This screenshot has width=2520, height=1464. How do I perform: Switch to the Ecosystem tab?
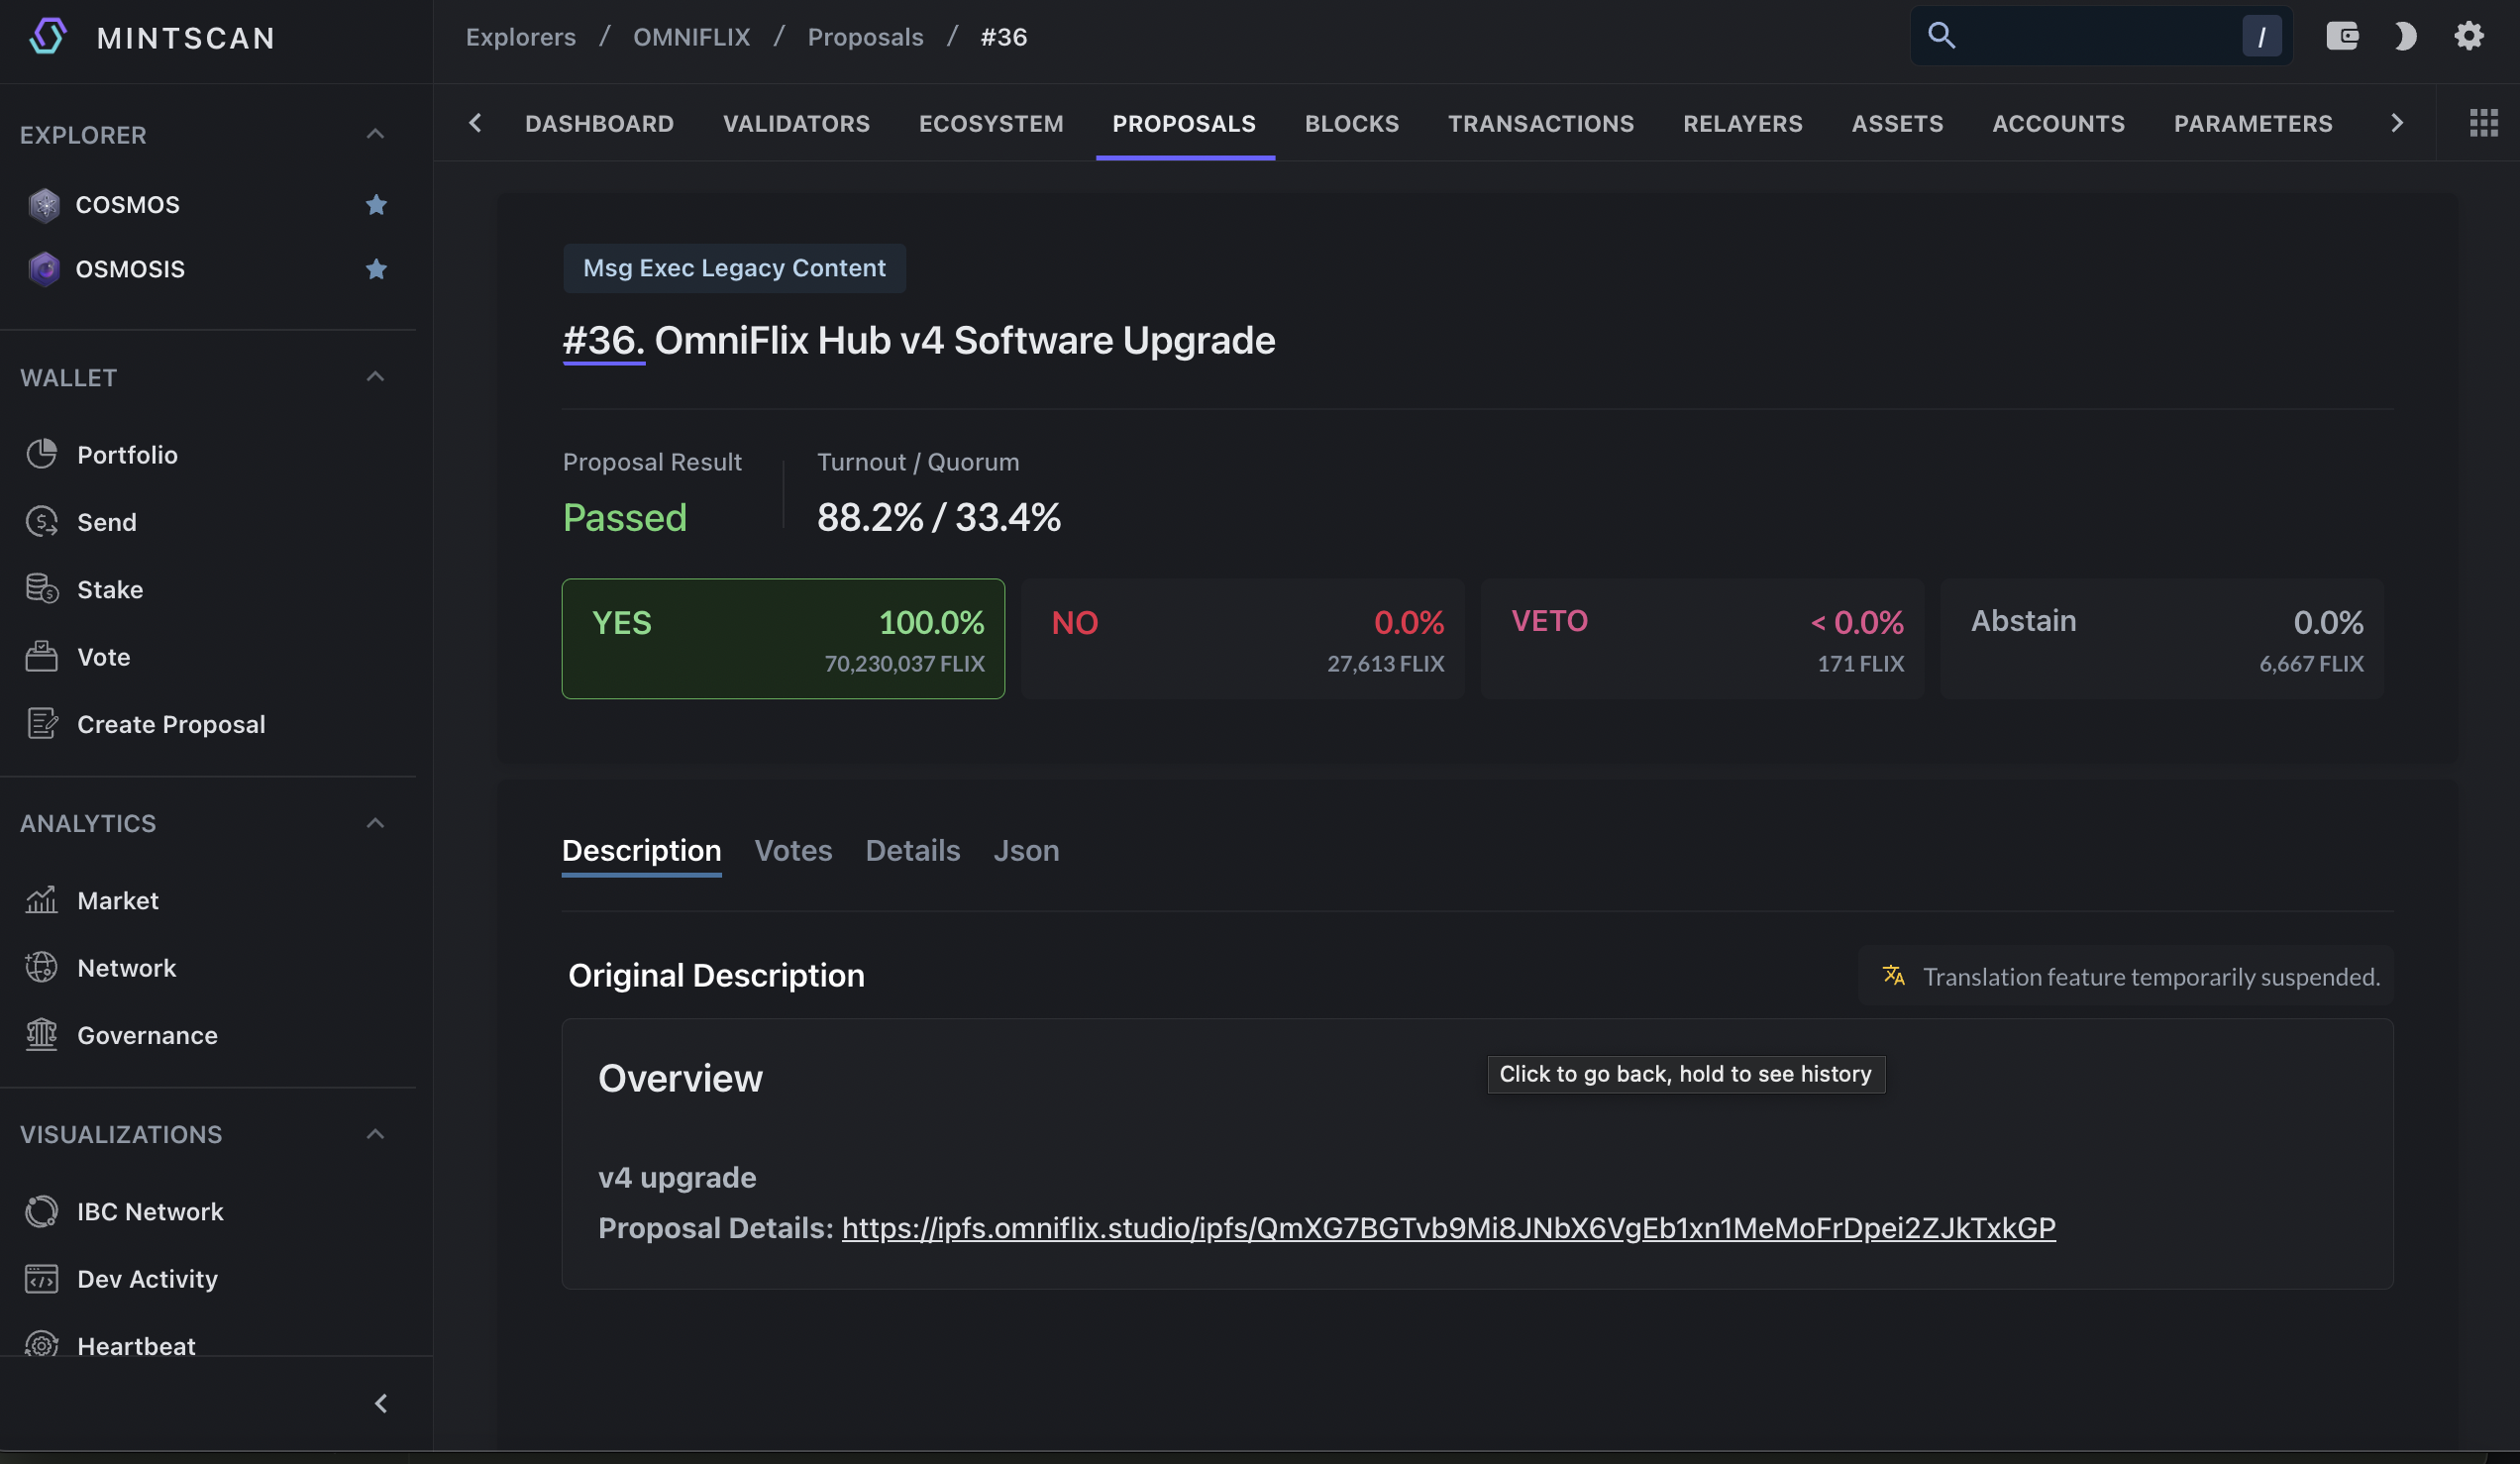point(991,123)
